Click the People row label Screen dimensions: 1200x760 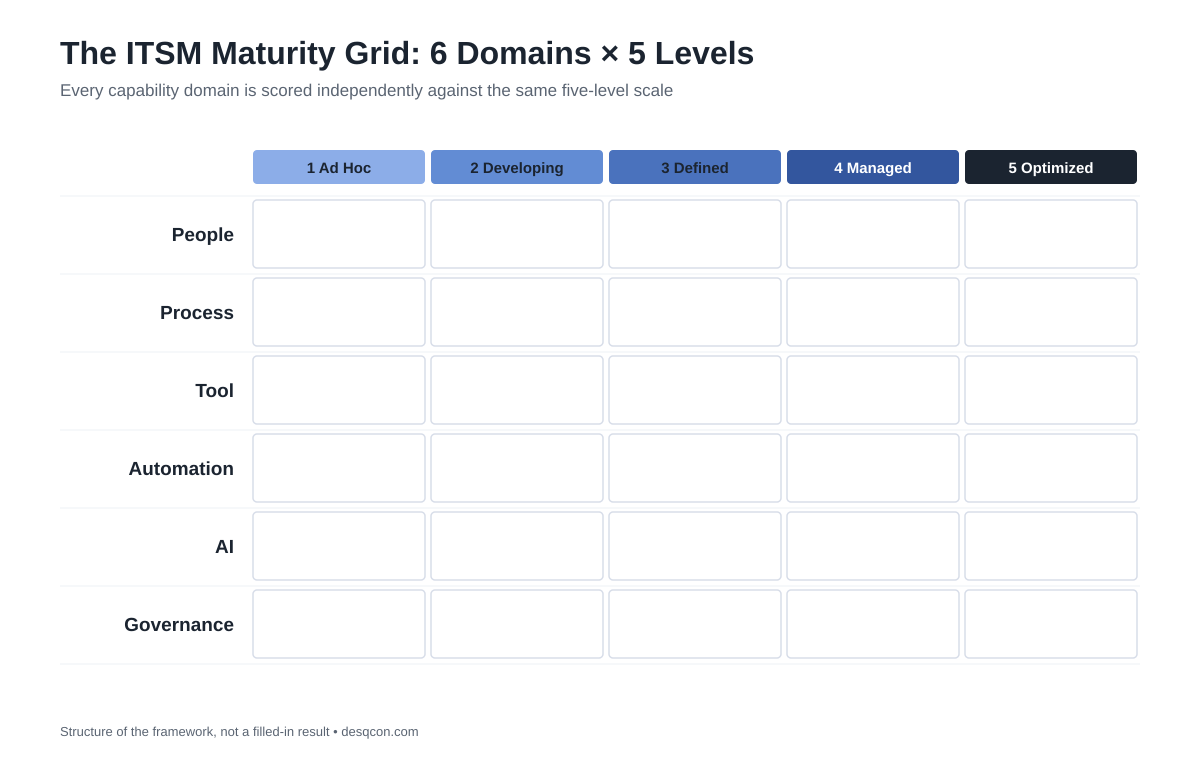click(x=203, y=235)
